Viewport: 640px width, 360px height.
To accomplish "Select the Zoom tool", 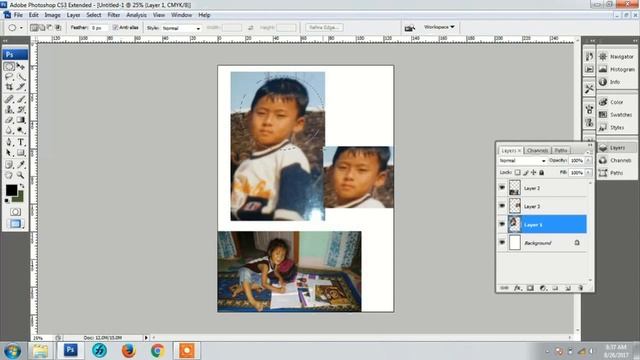I will pyautogui.click(x=21, y=175).
